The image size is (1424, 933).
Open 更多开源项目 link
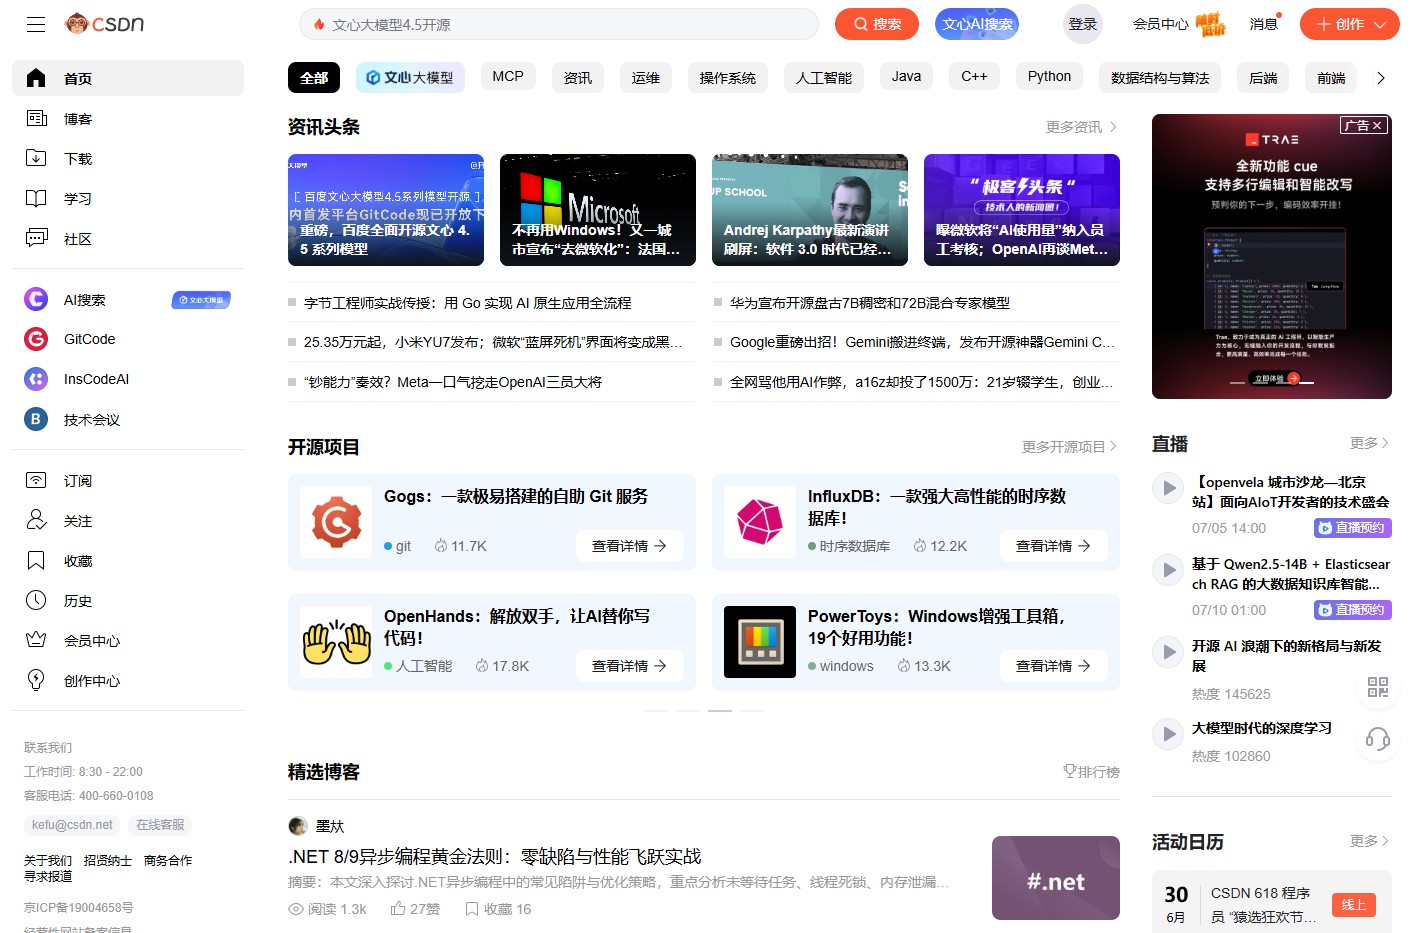(x=1070, y=447)
